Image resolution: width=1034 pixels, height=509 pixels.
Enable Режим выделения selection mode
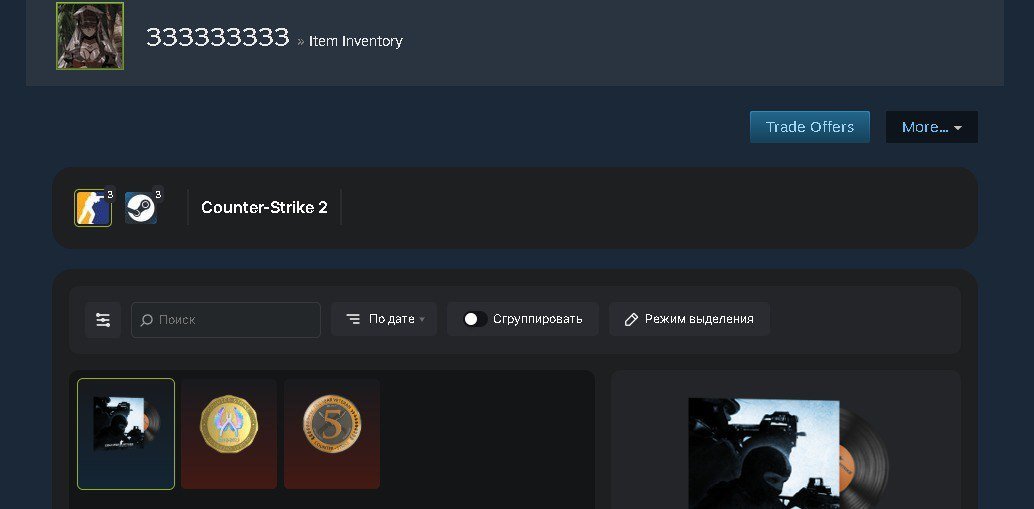(689, 319)
